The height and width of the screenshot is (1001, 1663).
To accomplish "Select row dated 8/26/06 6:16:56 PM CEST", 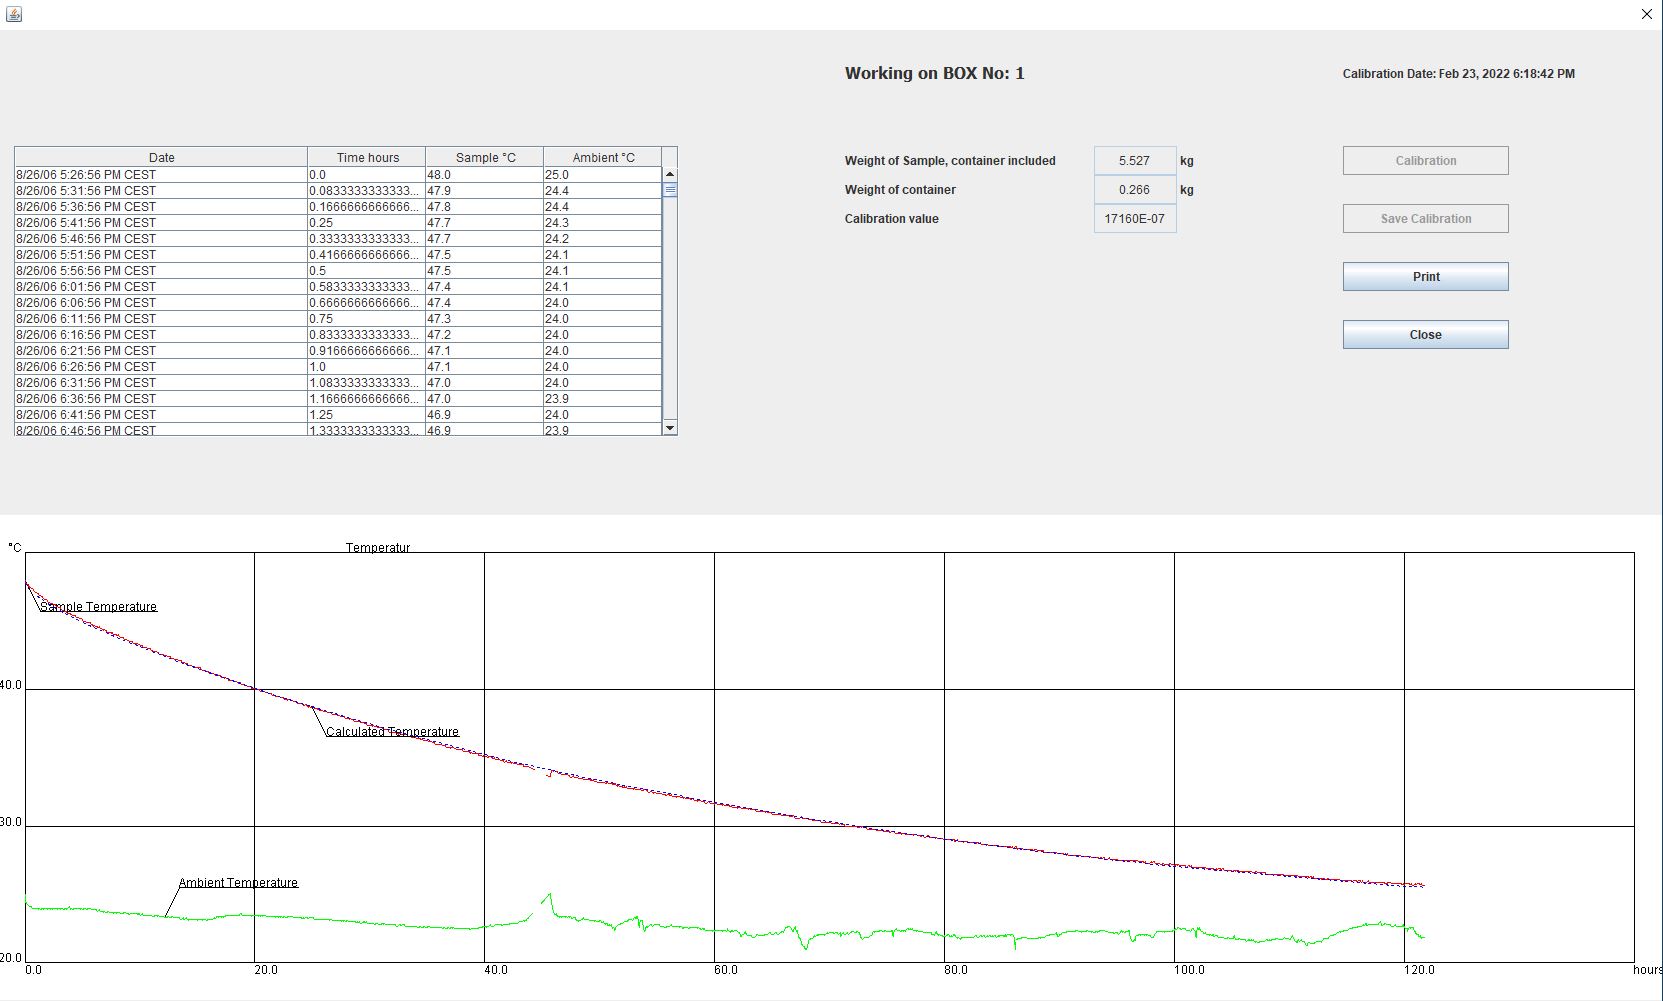I will point(338,335).
